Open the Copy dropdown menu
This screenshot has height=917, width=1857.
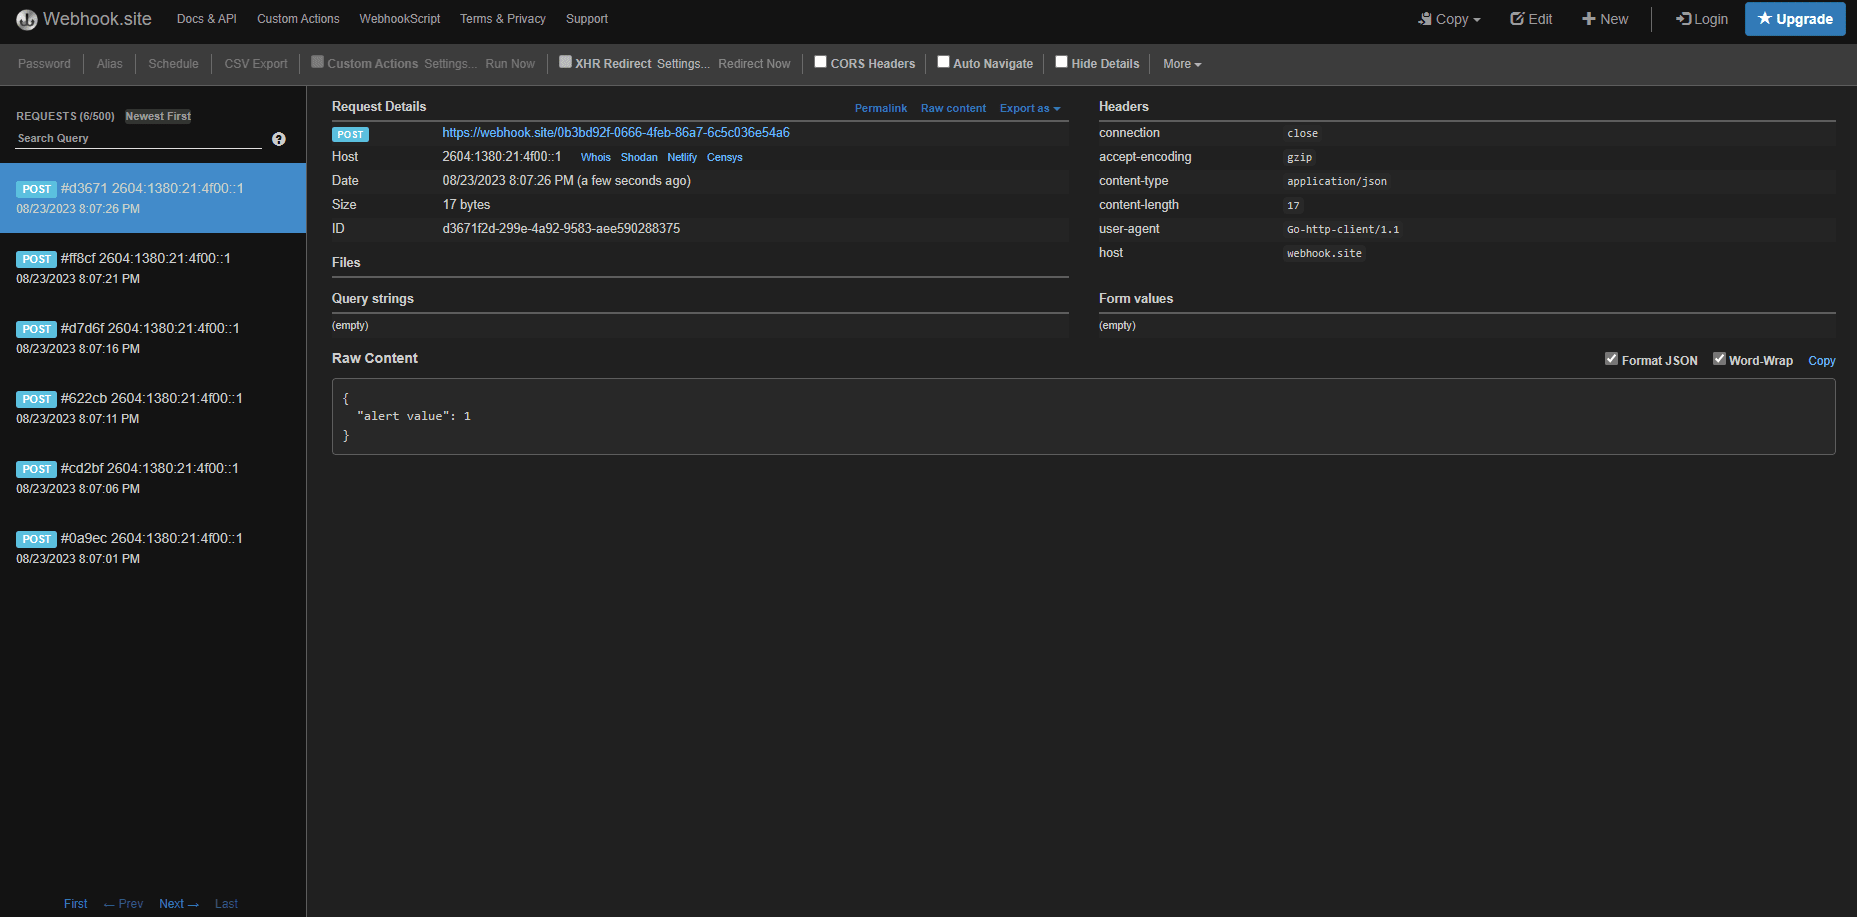coord(1449,19)
